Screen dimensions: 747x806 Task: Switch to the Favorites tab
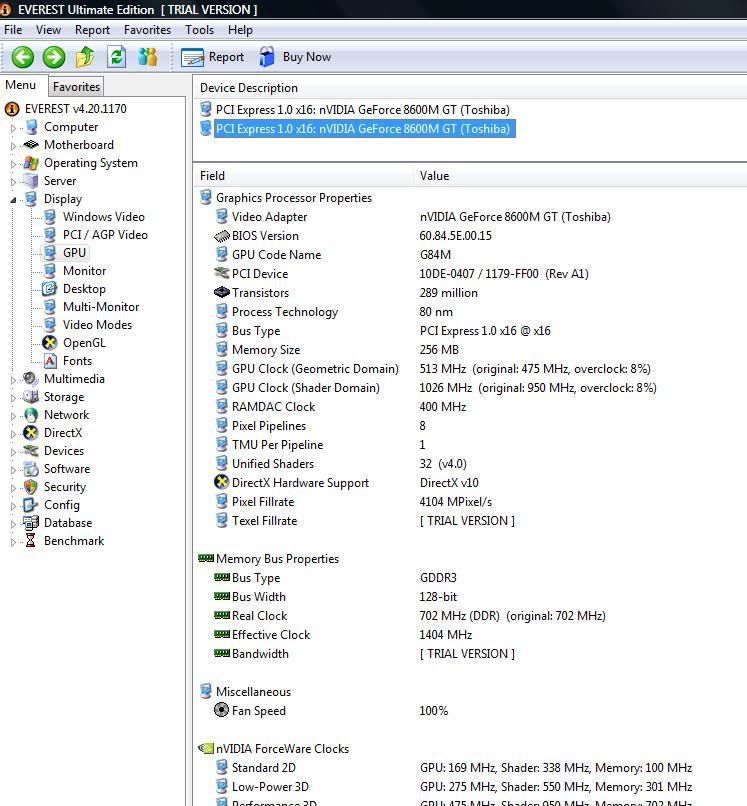tap(76, 86)
